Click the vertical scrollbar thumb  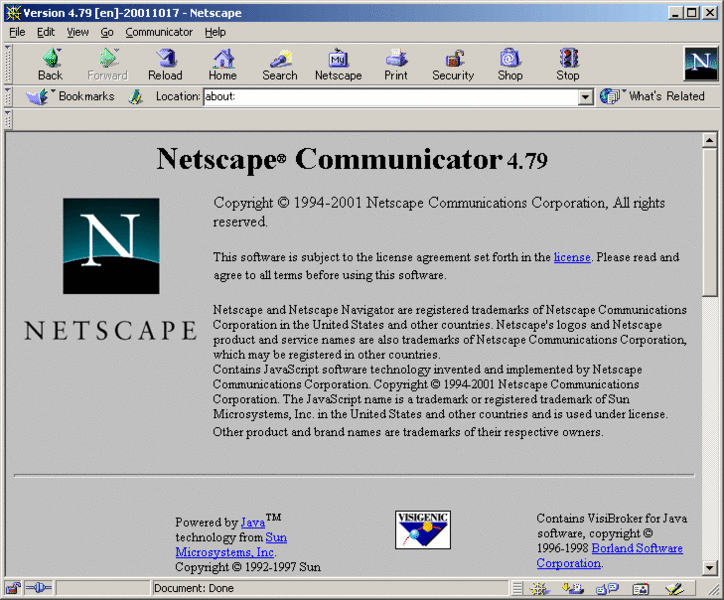pyautogui.click(x=710, y=222)
